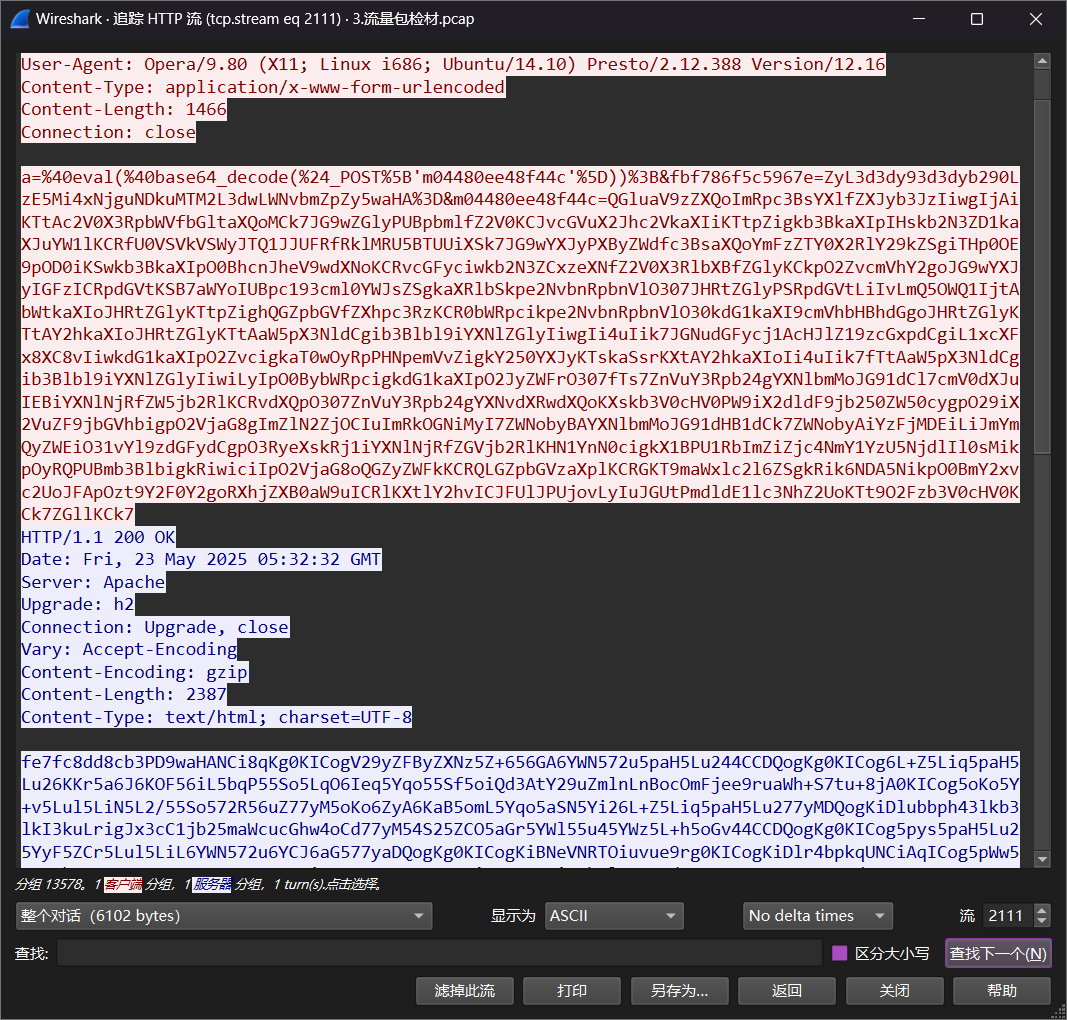The width and height of the screenshot is (1067, 1020).
Task: Click the scrollbar up arrow
Action: (1042, 61)
